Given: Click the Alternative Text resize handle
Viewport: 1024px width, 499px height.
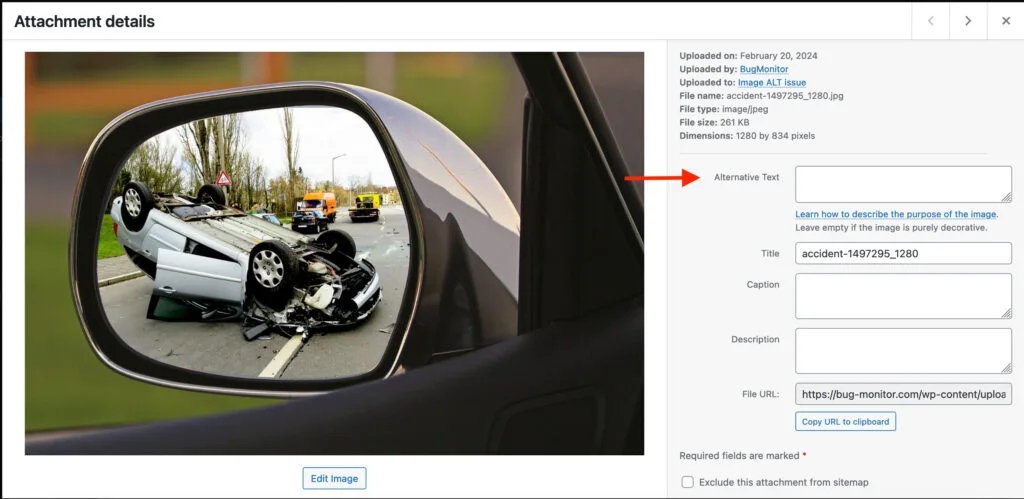Looking at the screenshot, I should 1006,197.
